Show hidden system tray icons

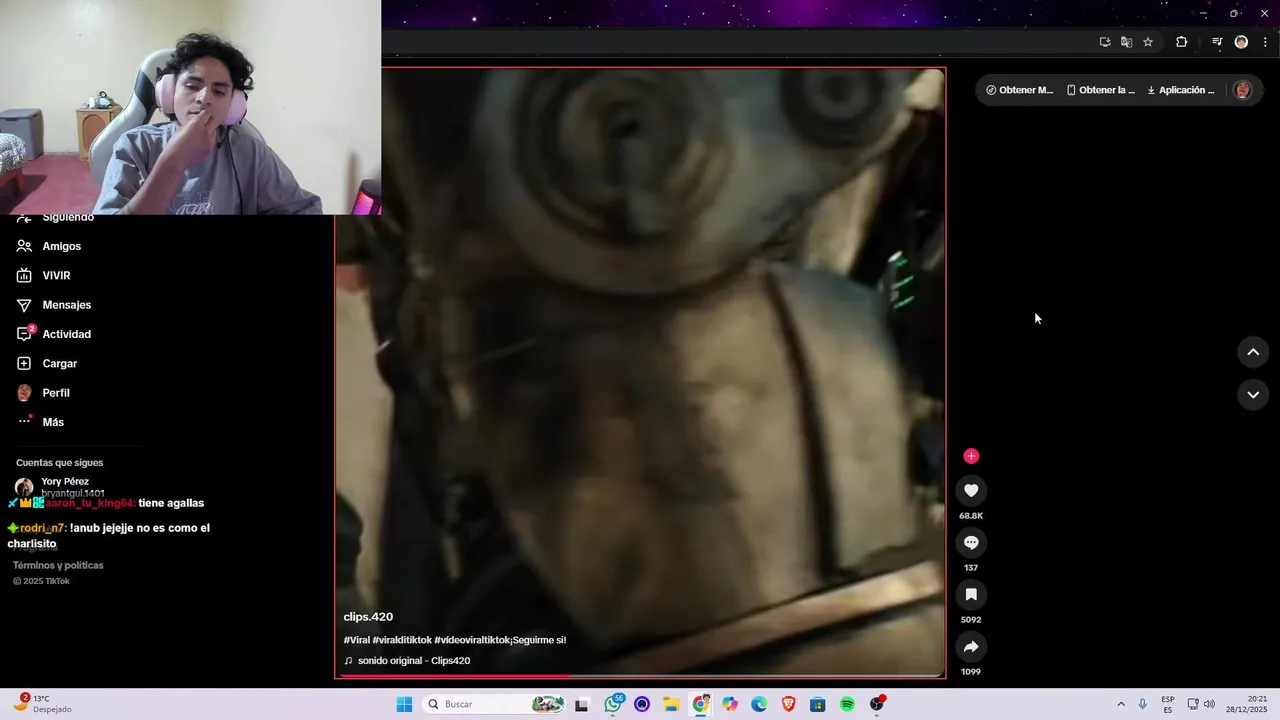[1121, 704]
